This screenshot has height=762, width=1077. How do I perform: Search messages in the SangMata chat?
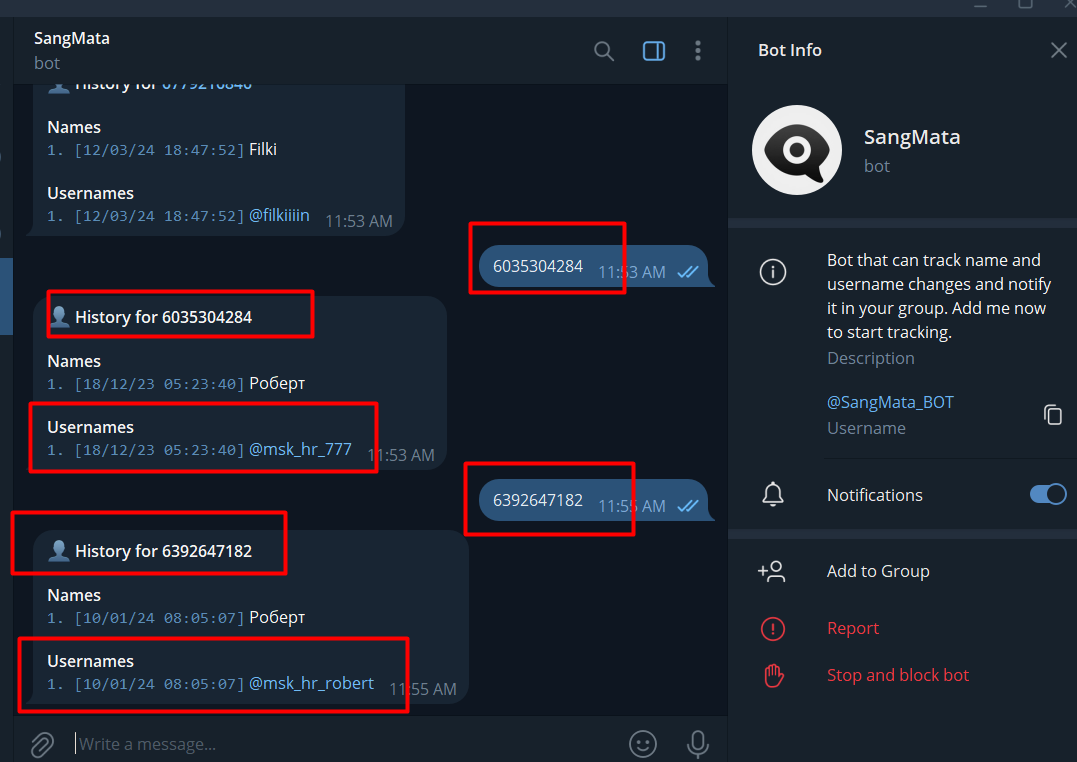tap(604, 51)
